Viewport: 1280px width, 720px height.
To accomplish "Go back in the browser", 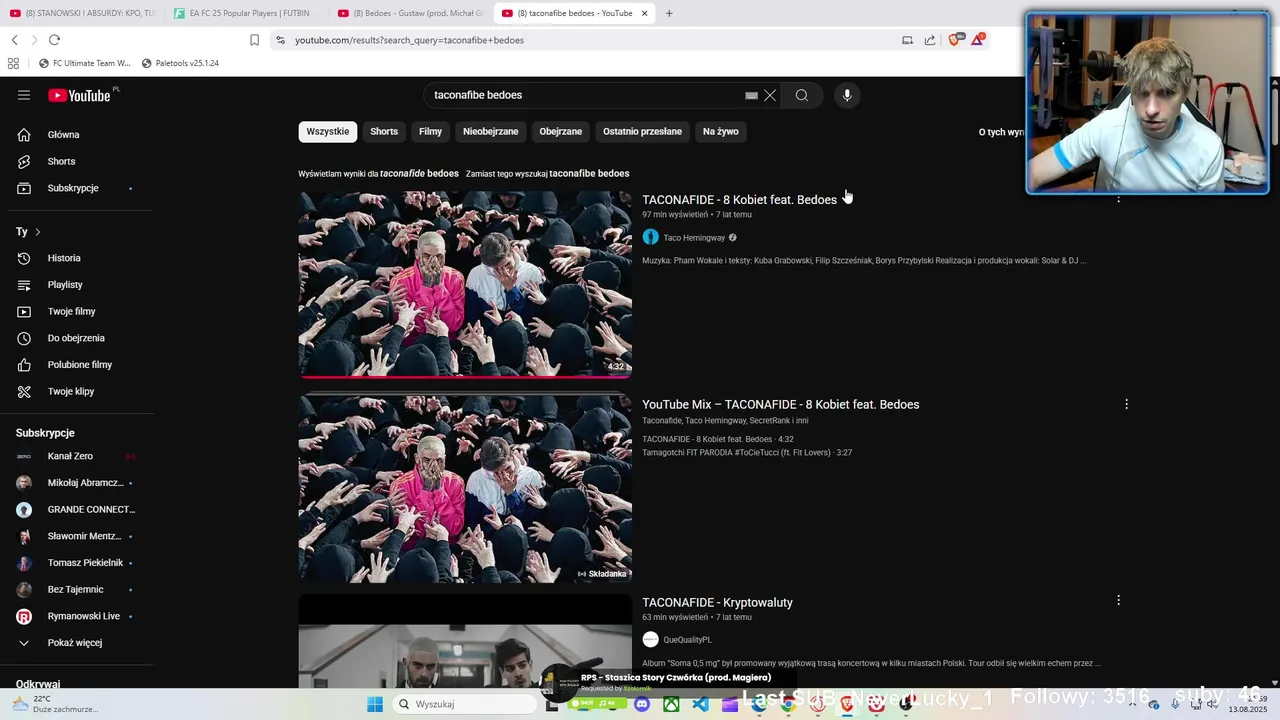I will click(x=14, y=40).
